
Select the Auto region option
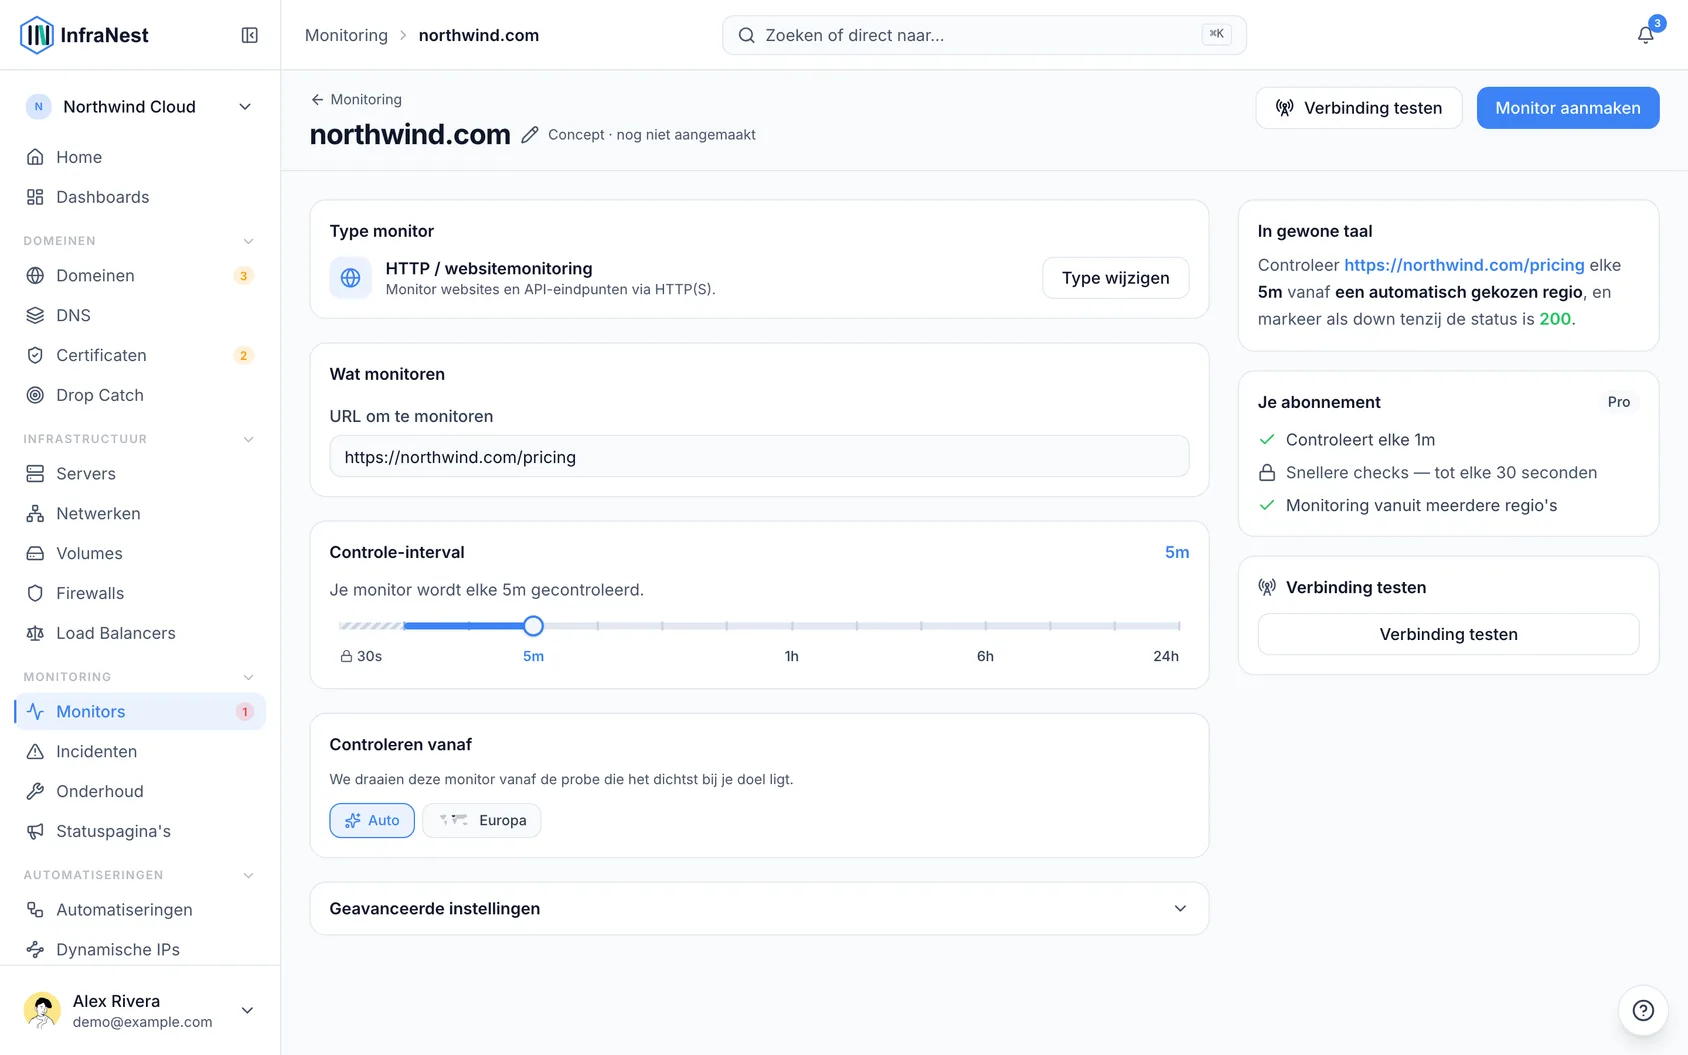tap(372, 820)
